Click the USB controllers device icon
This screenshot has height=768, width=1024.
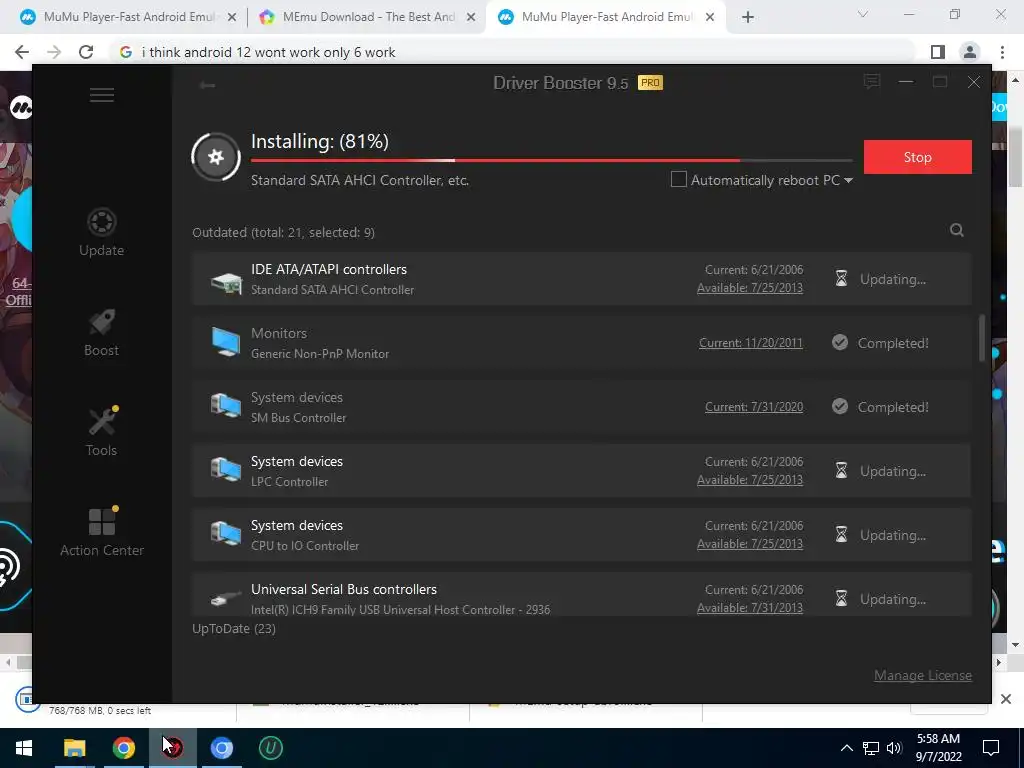(x=226, y=598)
